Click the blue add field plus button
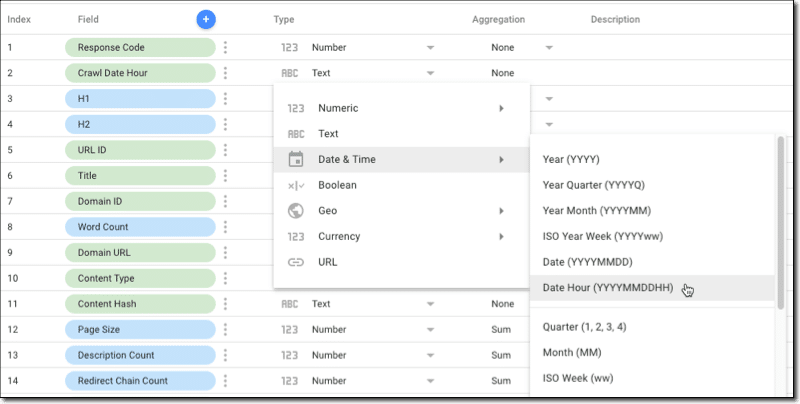 click(206, 19)
